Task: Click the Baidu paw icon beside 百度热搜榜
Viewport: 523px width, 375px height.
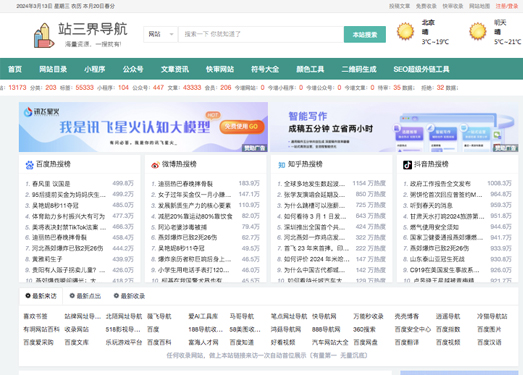Action: [x=29, y=165]
